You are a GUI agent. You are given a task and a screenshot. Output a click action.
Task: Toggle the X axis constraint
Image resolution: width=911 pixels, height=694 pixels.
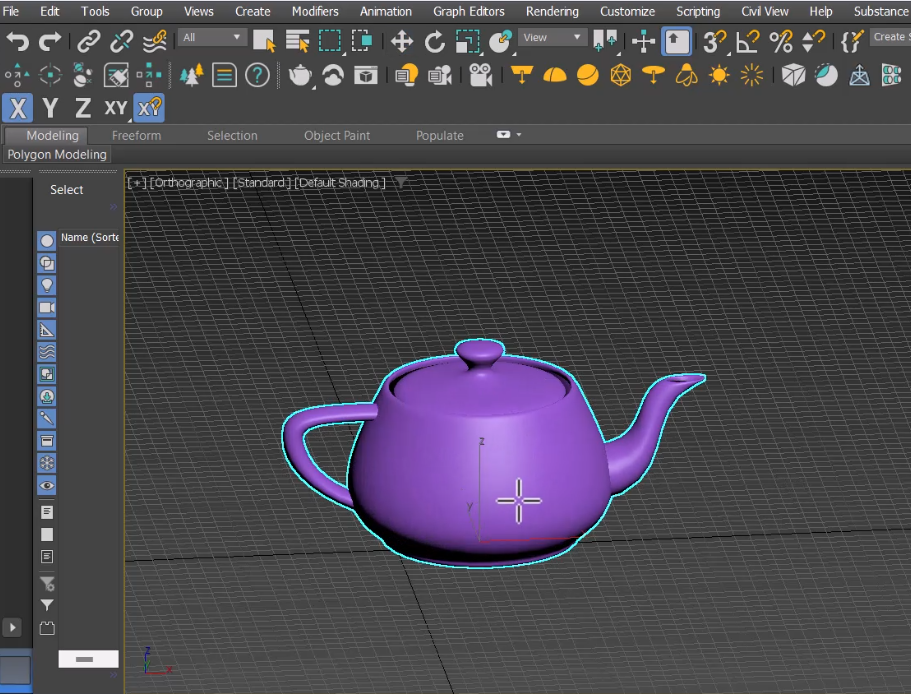coord(18,108)
